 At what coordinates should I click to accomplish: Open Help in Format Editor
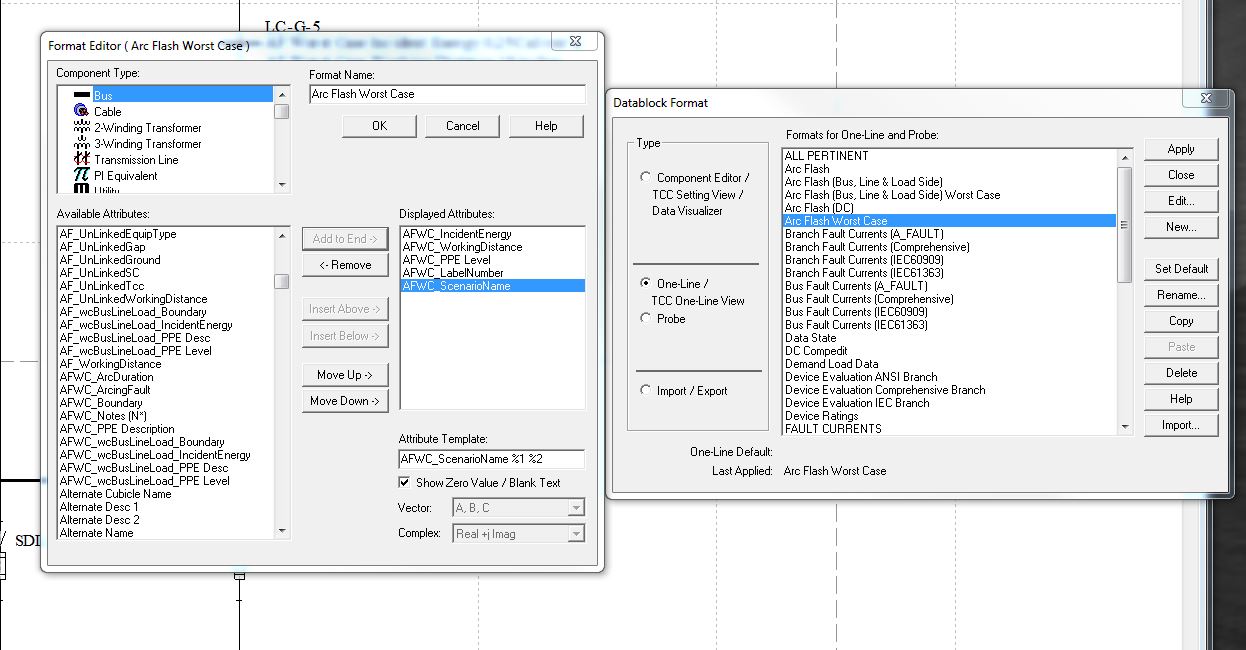click(x=546, y=126)
